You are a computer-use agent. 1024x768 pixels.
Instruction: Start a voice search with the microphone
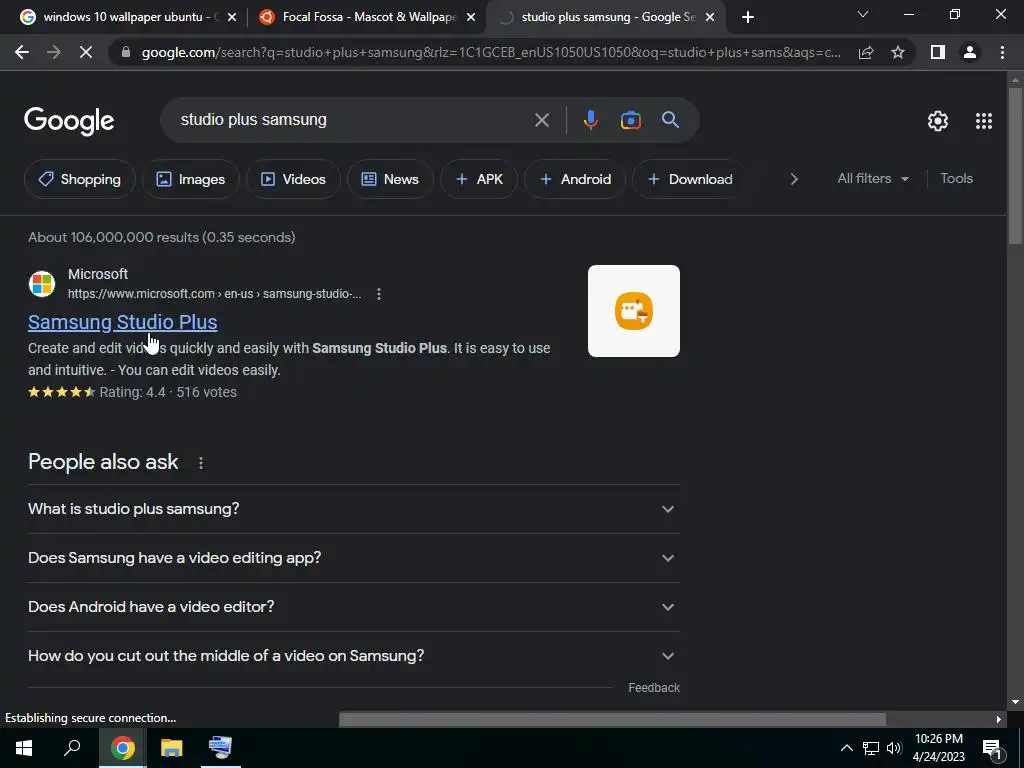tap(590, 120)
